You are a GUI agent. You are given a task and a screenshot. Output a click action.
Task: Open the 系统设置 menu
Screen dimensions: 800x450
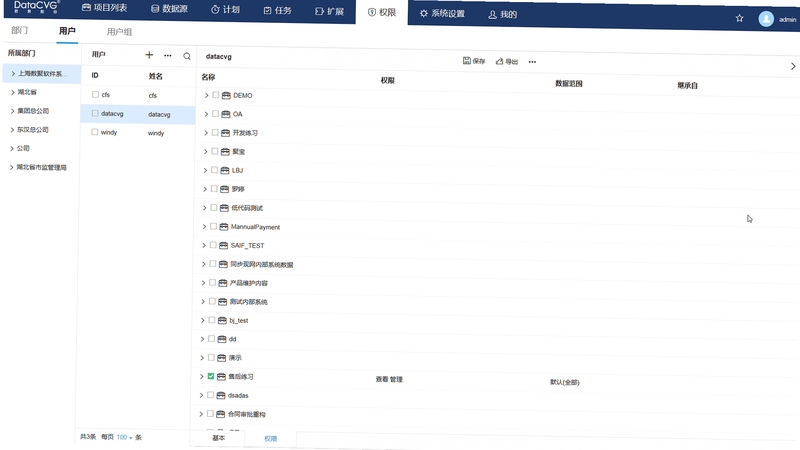pyautogui.click(x=442, y=13)
